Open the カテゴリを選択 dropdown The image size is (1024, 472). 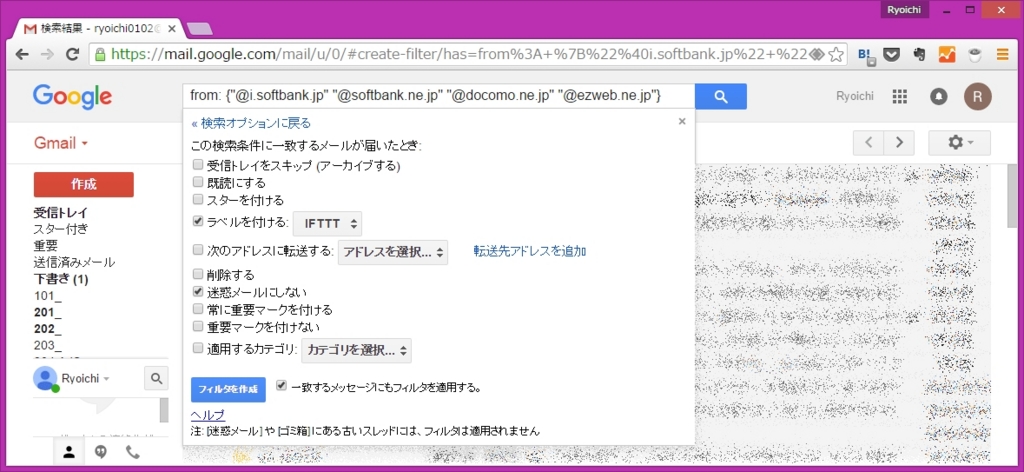pos(356,350)
